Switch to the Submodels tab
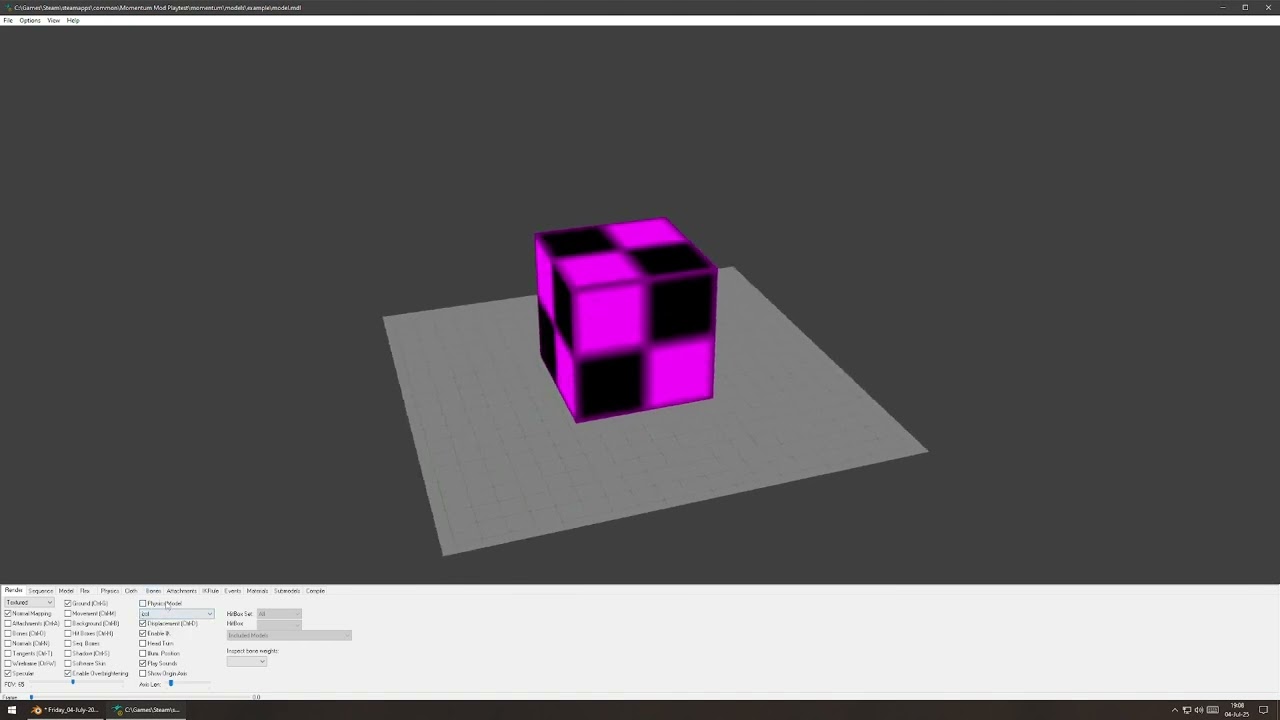Screen dimensions: 1280x720 click(x=287, y=591)
